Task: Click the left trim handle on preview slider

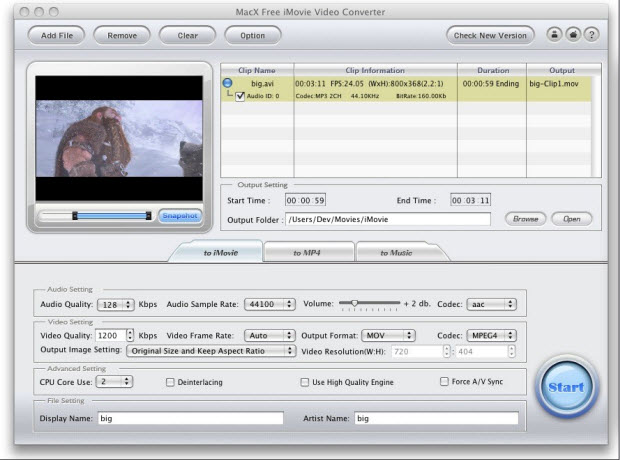Action: [x=75, y=216]
